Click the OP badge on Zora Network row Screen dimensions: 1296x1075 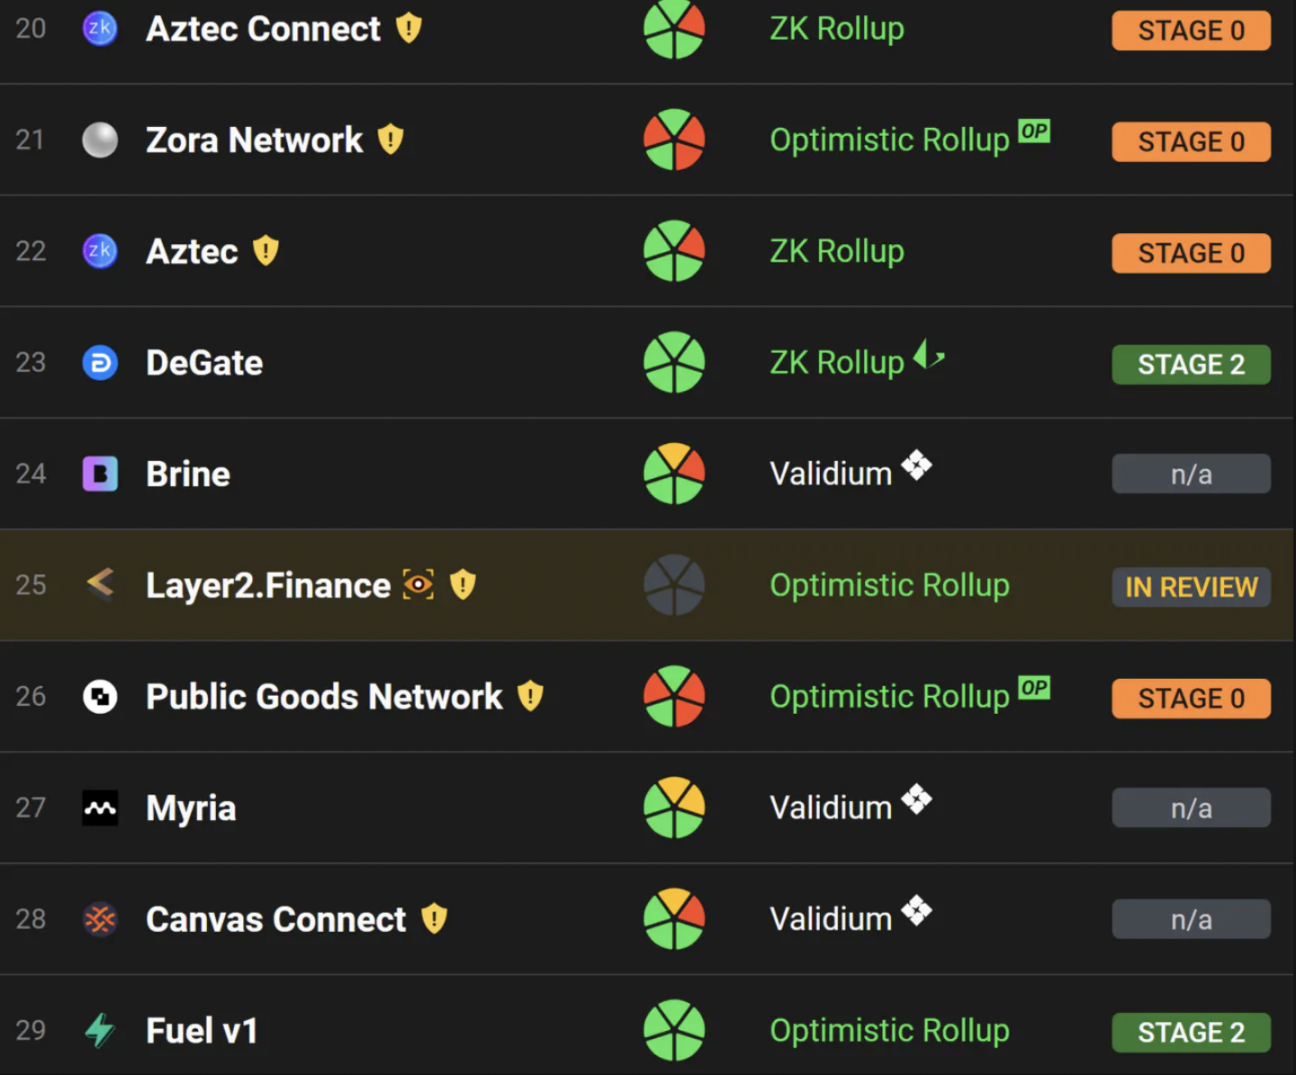1034,131
